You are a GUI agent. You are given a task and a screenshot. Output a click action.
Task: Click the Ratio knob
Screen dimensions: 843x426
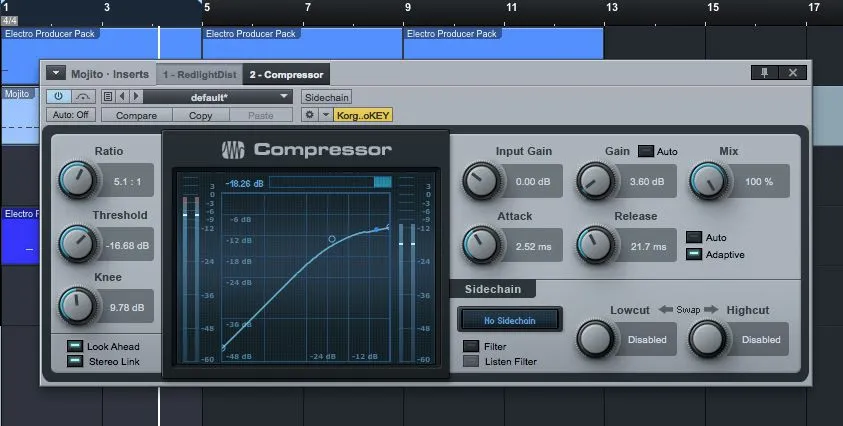(77, 180)
